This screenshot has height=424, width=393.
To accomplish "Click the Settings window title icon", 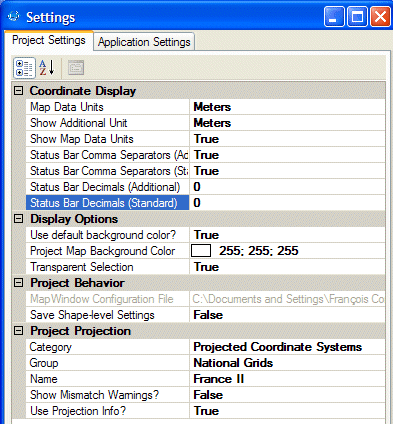I will tap(14, 16).
